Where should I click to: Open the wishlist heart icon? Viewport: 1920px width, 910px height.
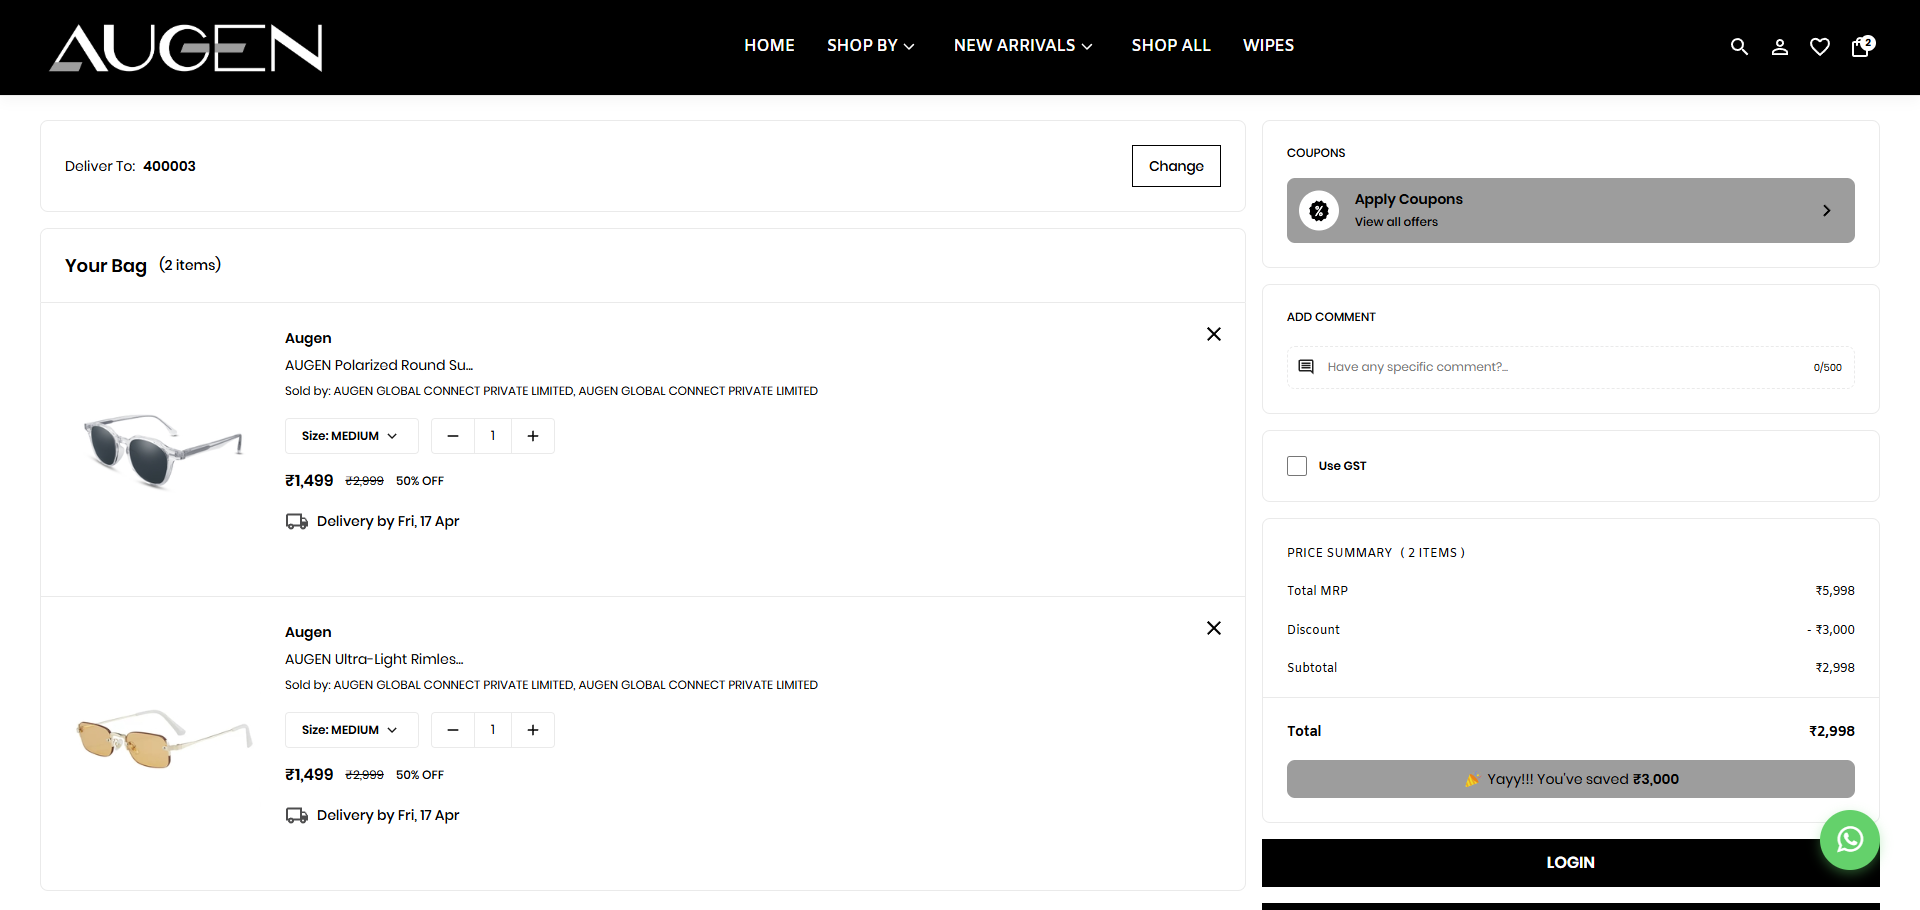point(1820,46)
